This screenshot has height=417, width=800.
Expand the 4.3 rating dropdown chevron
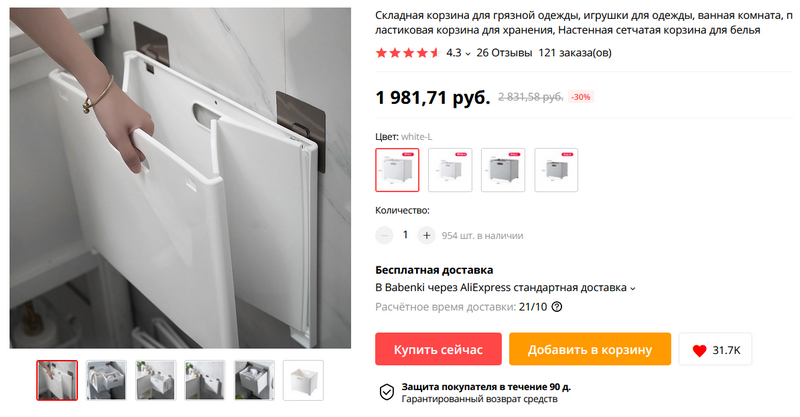[468, 54]
